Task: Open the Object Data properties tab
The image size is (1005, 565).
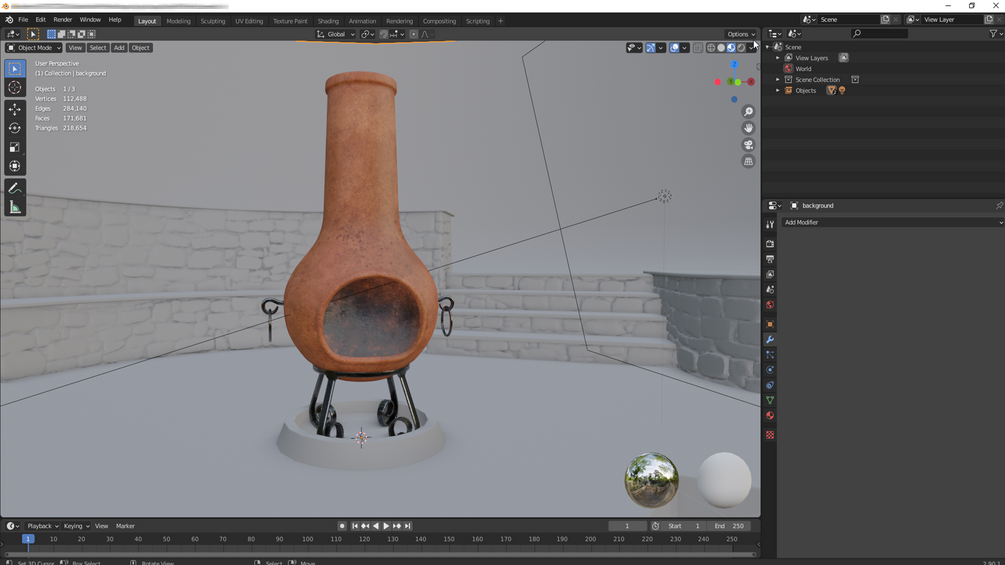Action: [x=770, y=400]
